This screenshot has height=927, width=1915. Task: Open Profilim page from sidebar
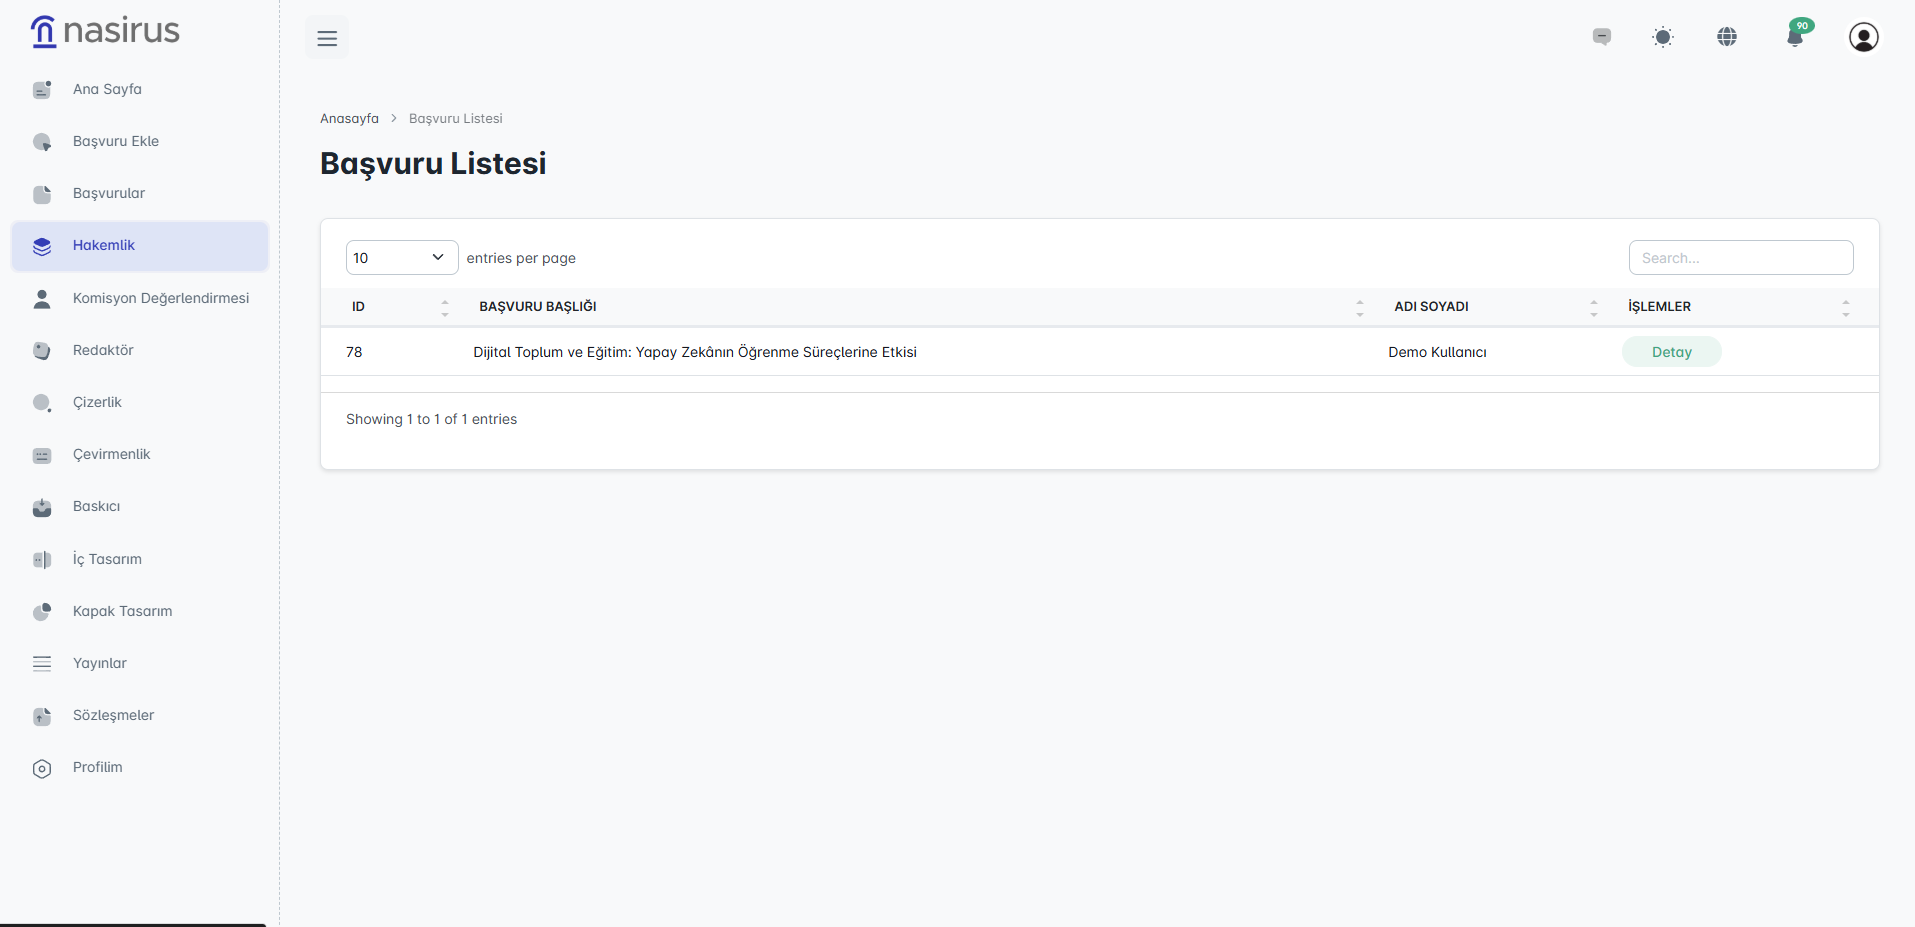pos(98,767)
